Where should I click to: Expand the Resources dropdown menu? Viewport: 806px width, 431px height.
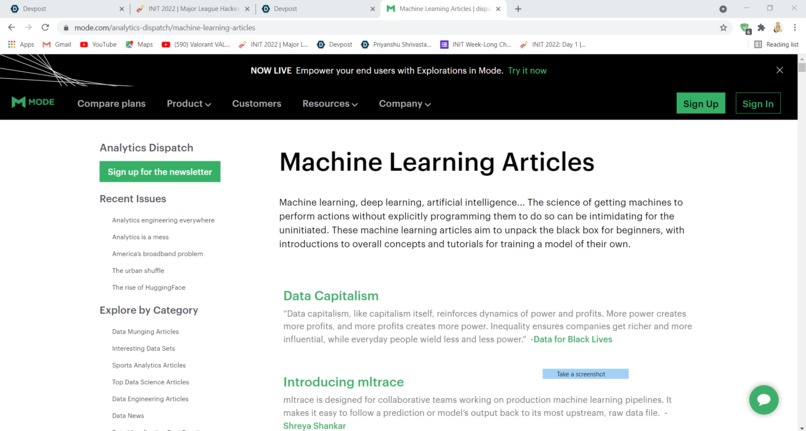point(330,103)
